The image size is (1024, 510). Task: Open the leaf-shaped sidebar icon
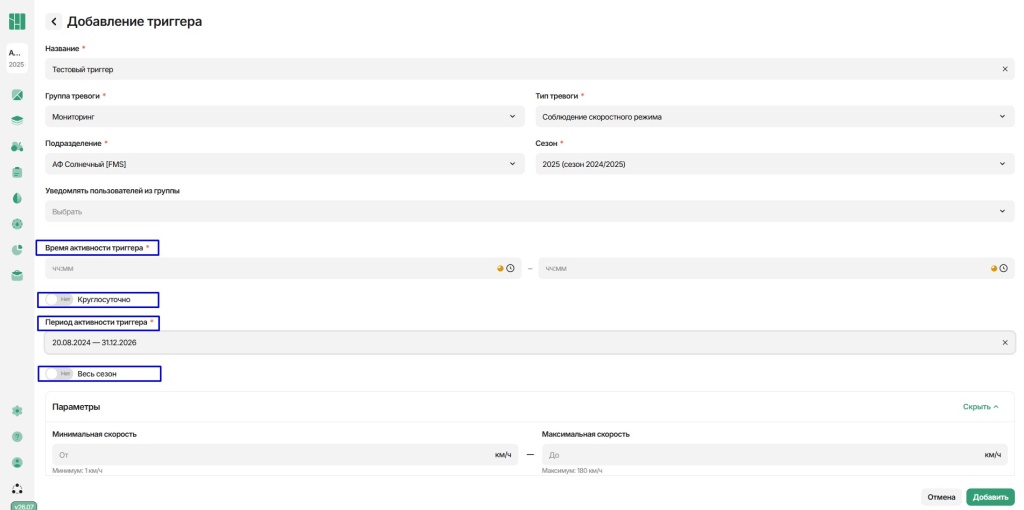[17, 198]
